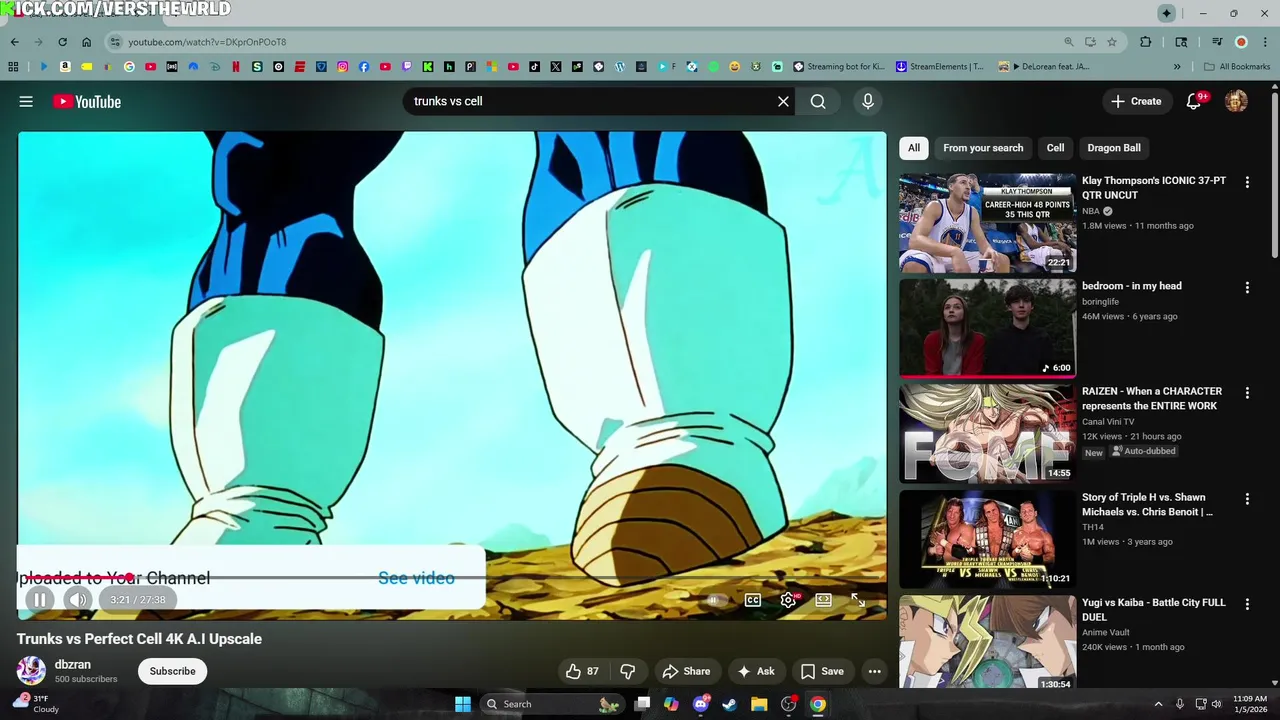Open File Explorer from the taskbar

point(759,704)
